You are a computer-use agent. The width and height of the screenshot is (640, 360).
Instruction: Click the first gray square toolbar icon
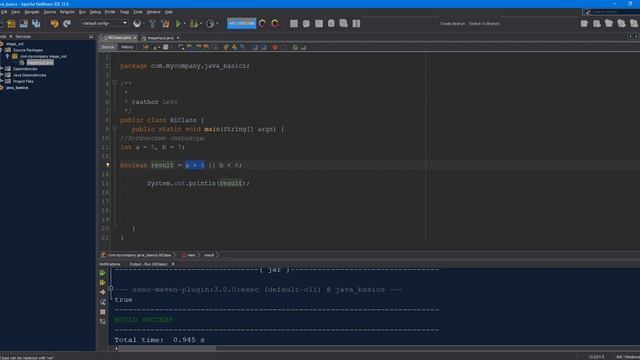[x=294, y=24]
